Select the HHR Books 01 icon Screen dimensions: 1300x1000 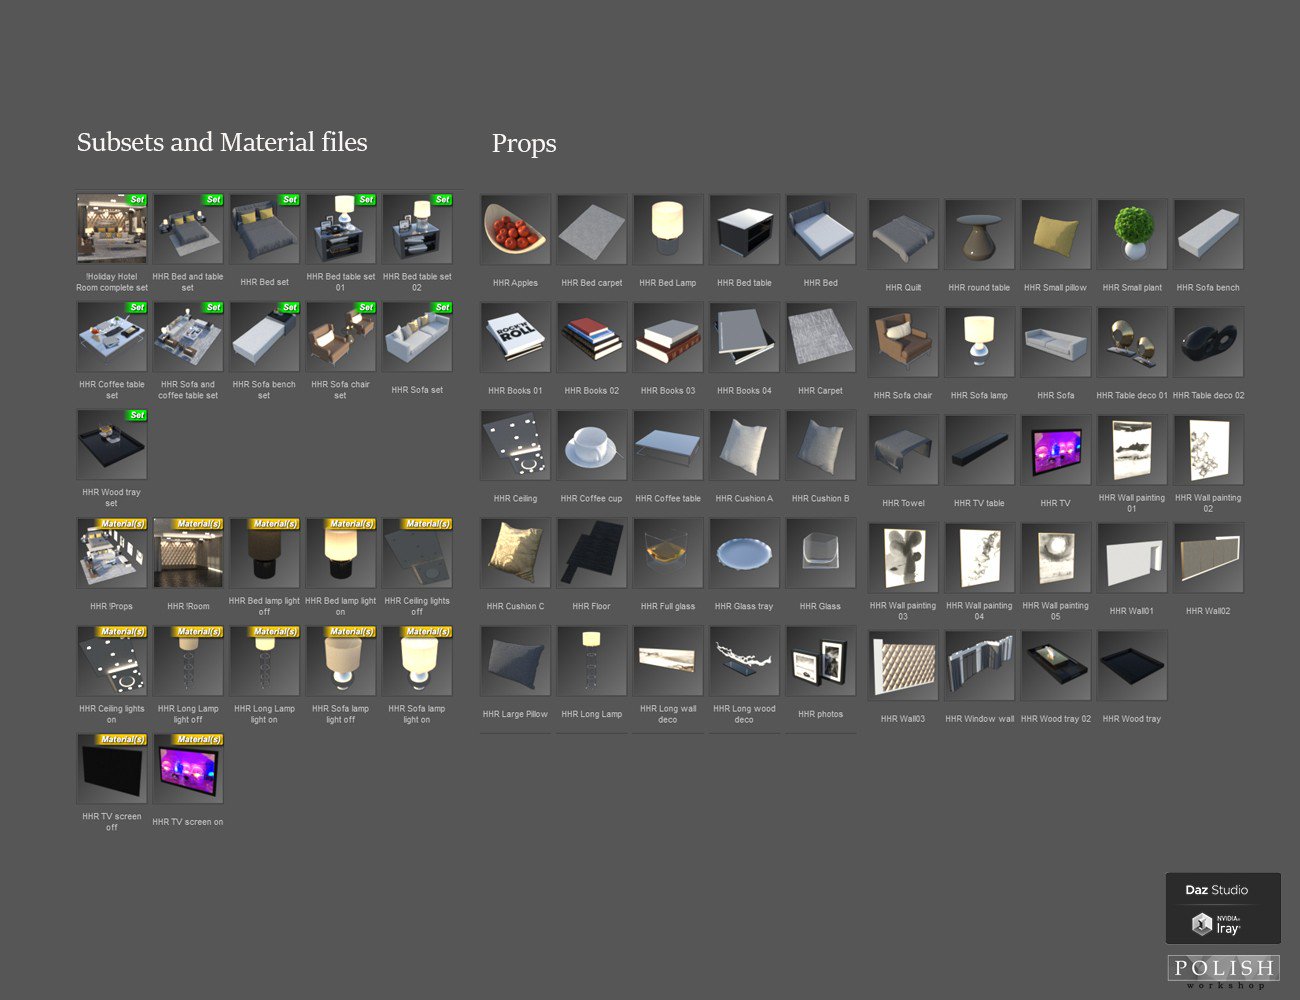pos(516,338)
